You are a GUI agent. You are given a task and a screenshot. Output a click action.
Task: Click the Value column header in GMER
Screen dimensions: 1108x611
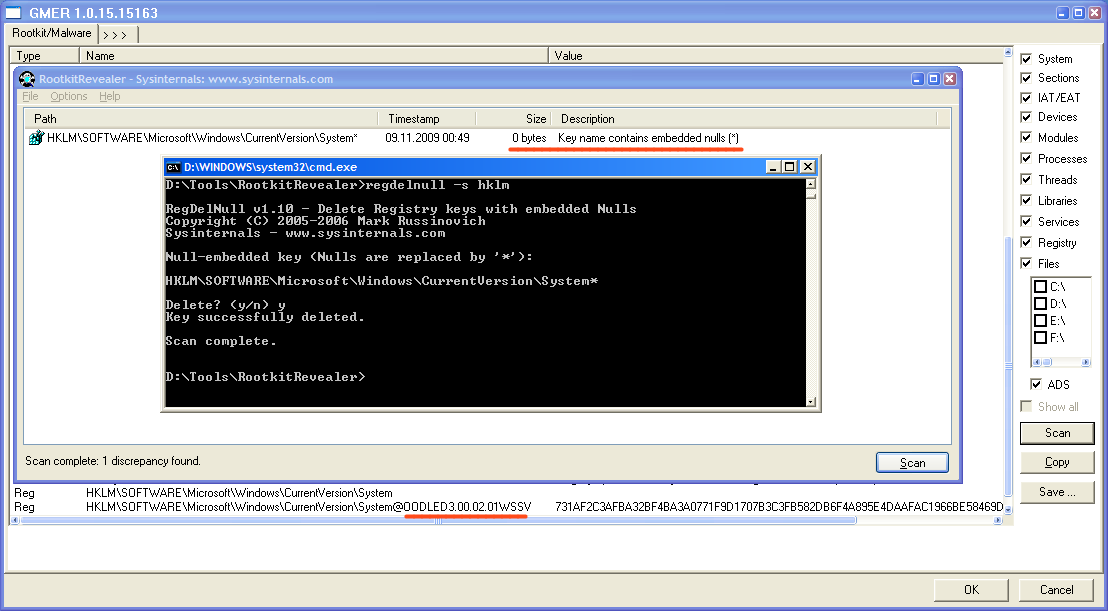pyautogui.click(x=775, y=56)
